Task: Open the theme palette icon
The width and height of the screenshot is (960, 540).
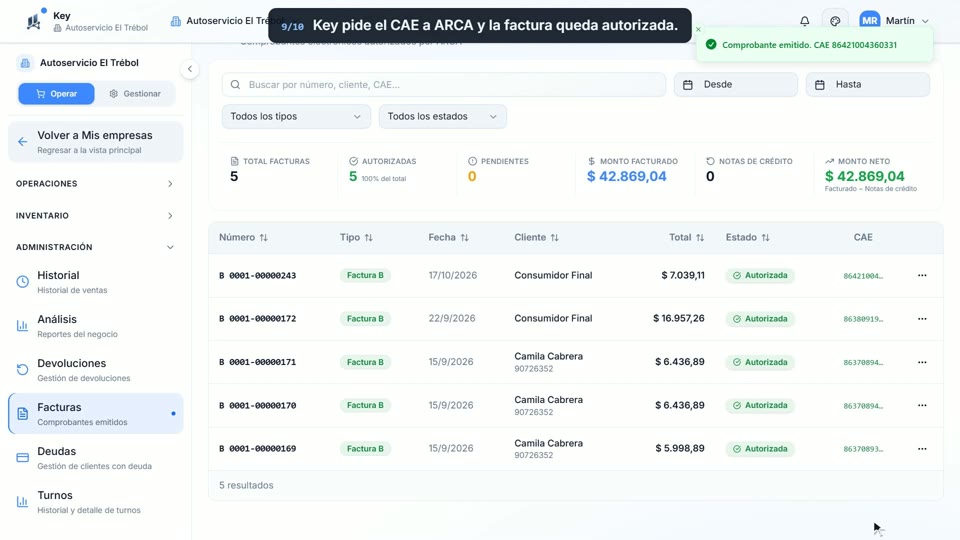Action: [835, 21]
